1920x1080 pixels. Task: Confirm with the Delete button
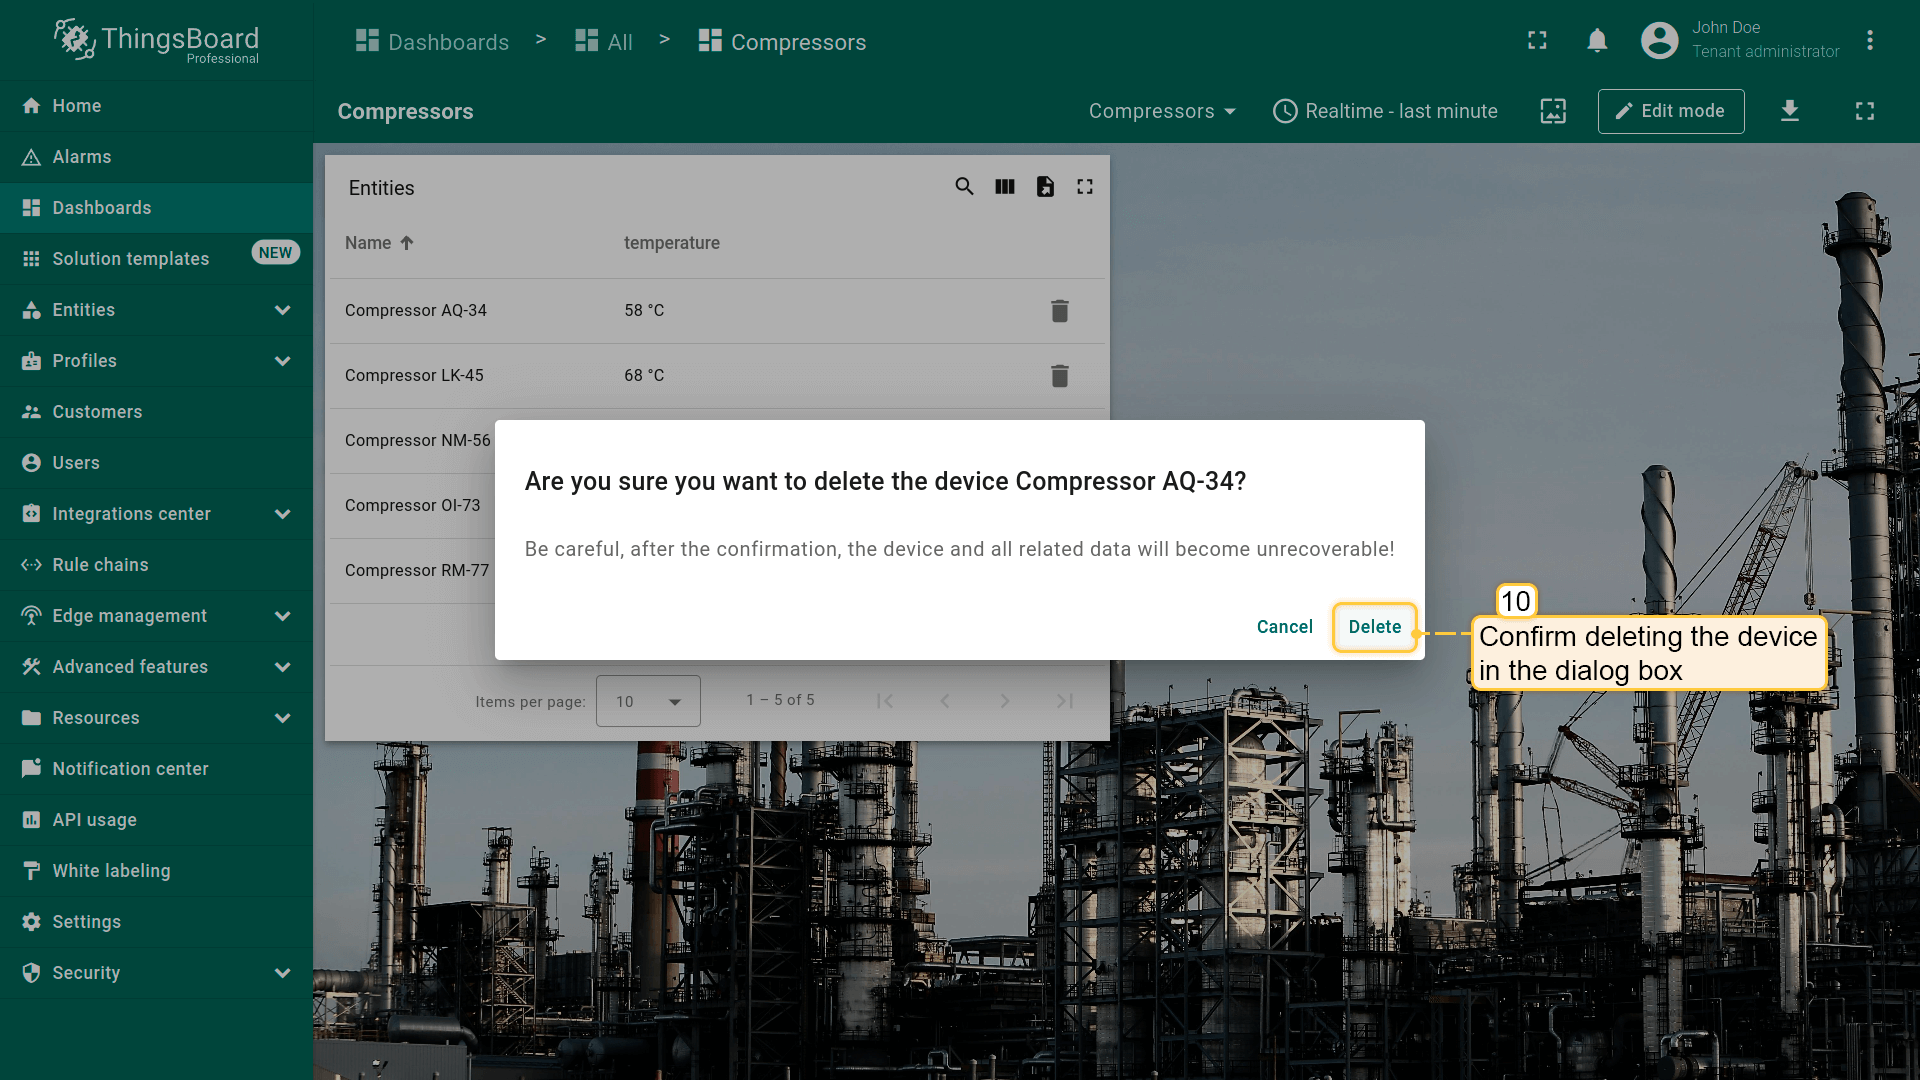1374,627
